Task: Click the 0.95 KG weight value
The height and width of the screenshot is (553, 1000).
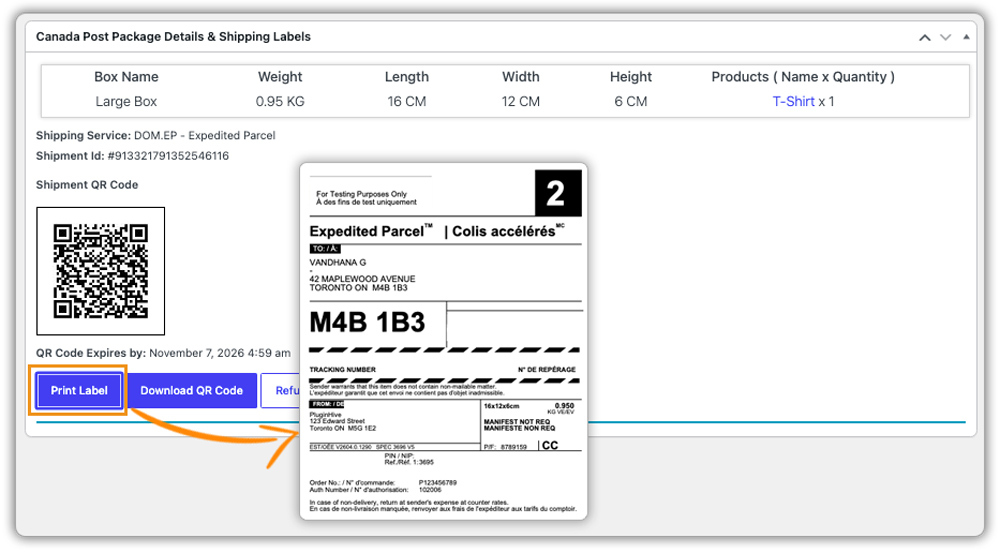Action: click(280, 101)
